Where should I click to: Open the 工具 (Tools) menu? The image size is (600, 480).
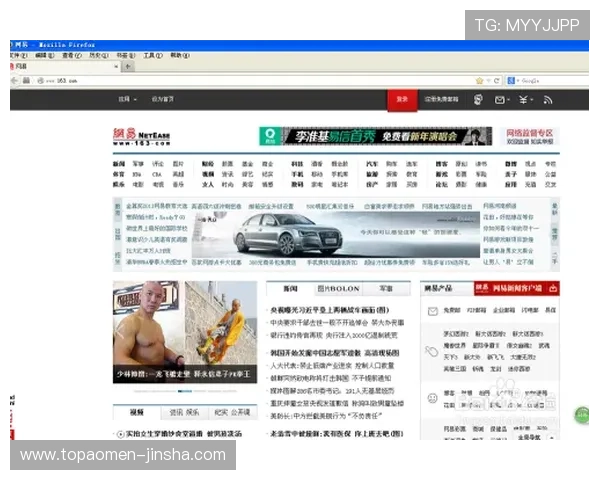(153, 55)
